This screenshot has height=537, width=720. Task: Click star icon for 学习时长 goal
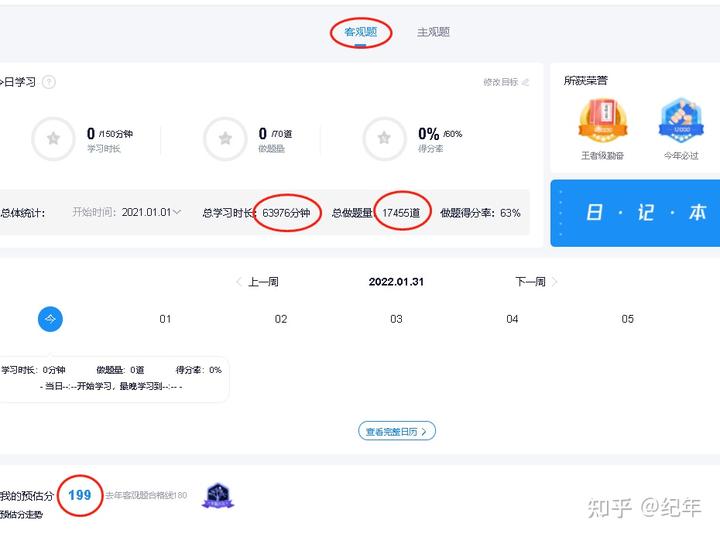(53, 138)
